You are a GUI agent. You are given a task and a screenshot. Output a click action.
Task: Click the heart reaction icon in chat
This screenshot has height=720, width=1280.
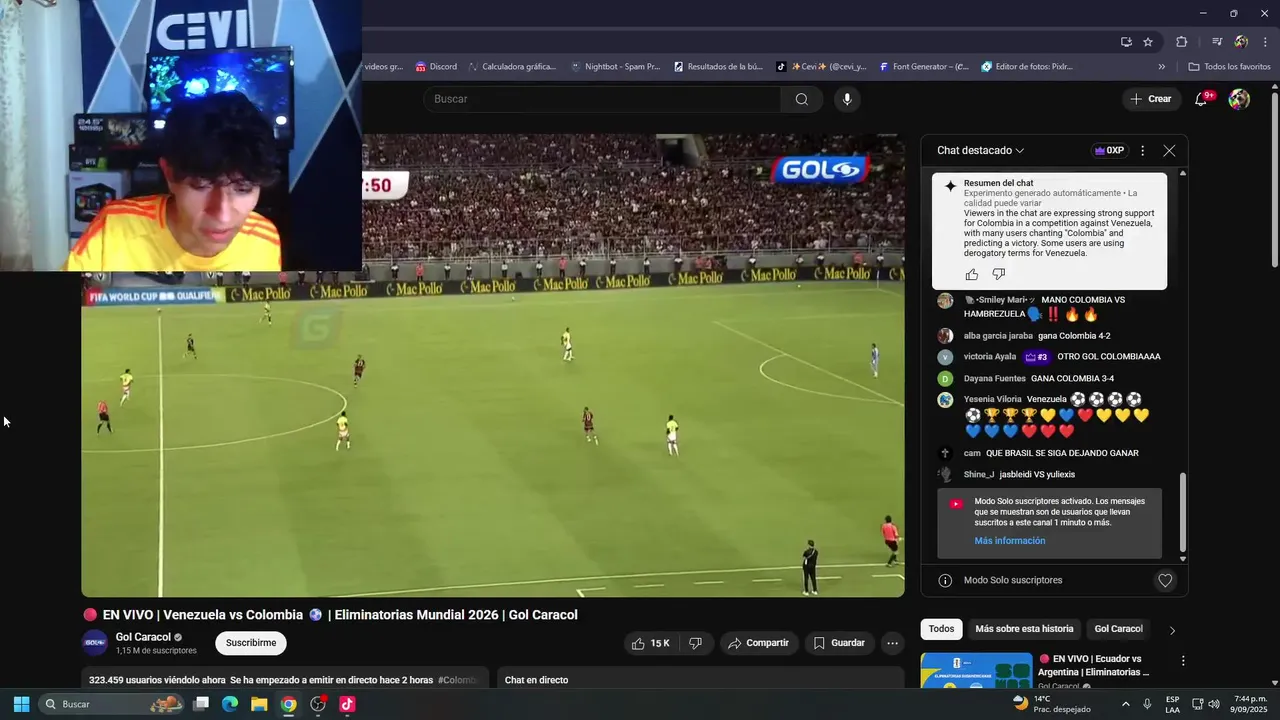(x=1165, y=580)
